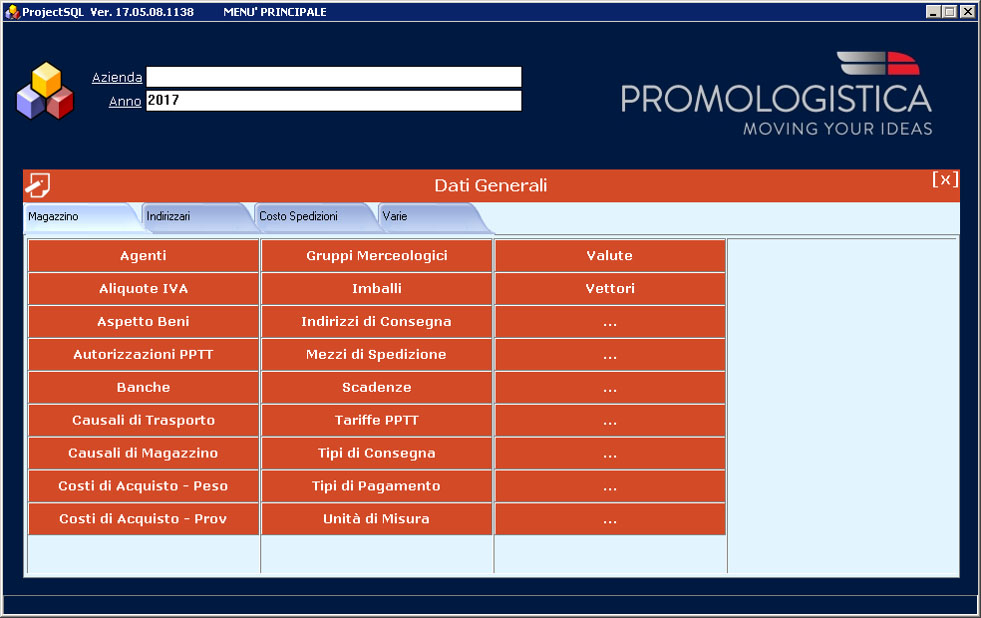Select the Magazzino tab
Screen dimensions: 981x618
click(x=54, y=216)
